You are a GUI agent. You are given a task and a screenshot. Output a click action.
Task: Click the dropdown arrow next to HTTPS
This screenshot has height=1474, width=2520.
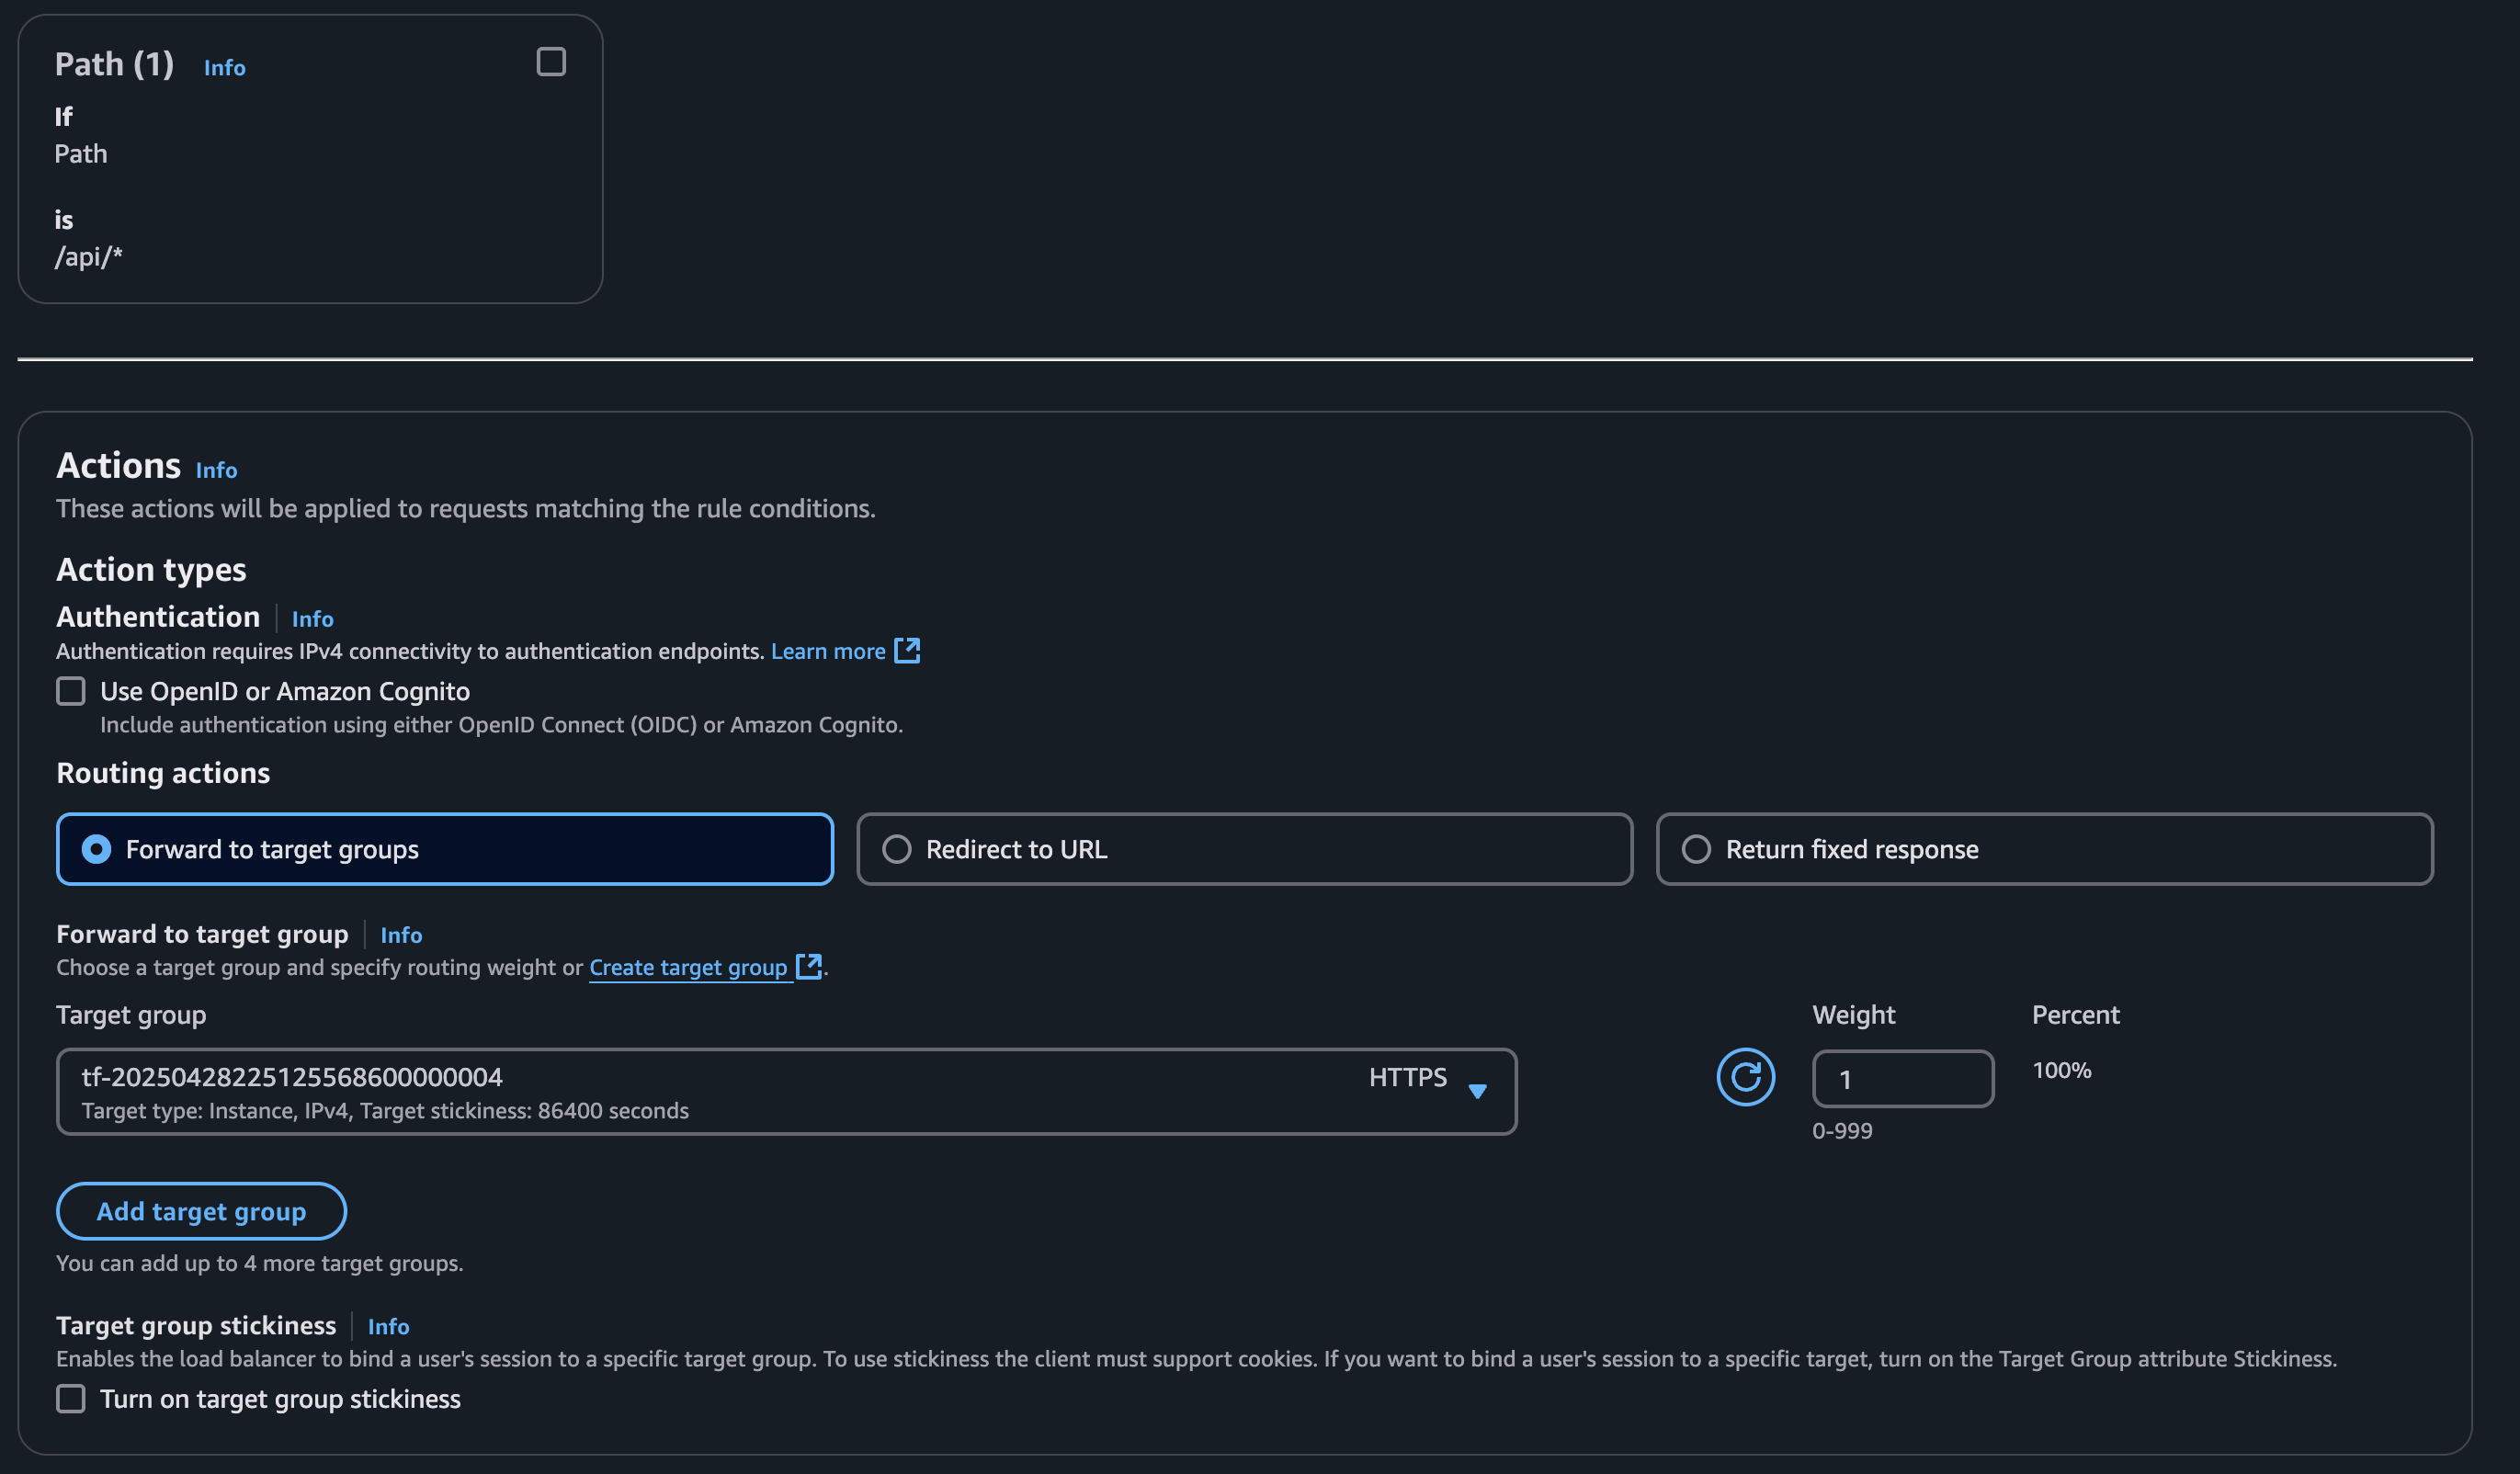point(1477,1091)
